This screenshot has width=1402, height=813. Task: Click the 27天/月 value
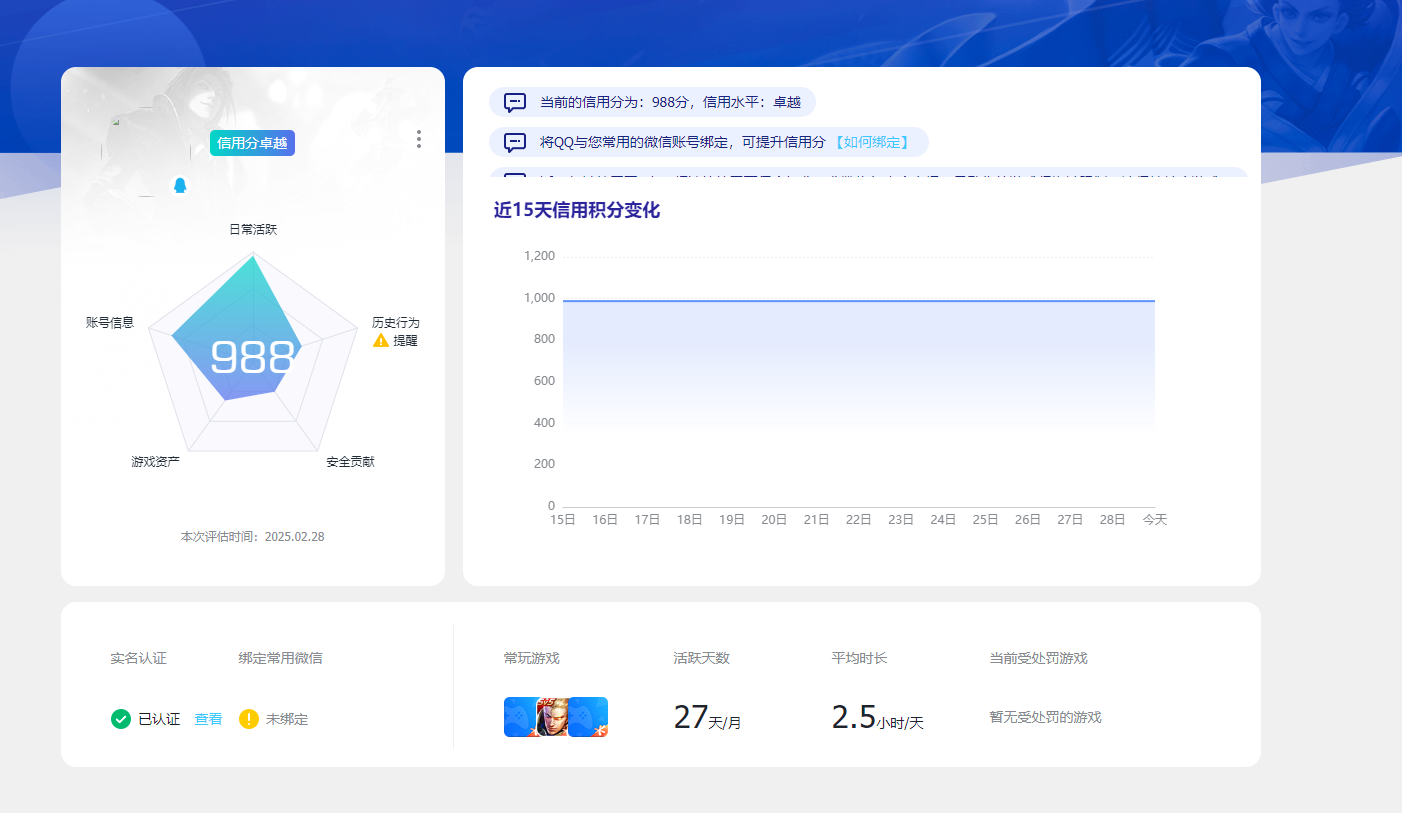tap(707, 718)
